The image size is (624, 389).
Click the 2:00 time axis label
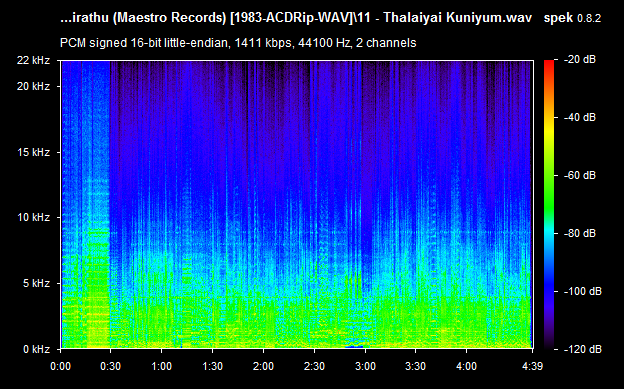(263, 366)
